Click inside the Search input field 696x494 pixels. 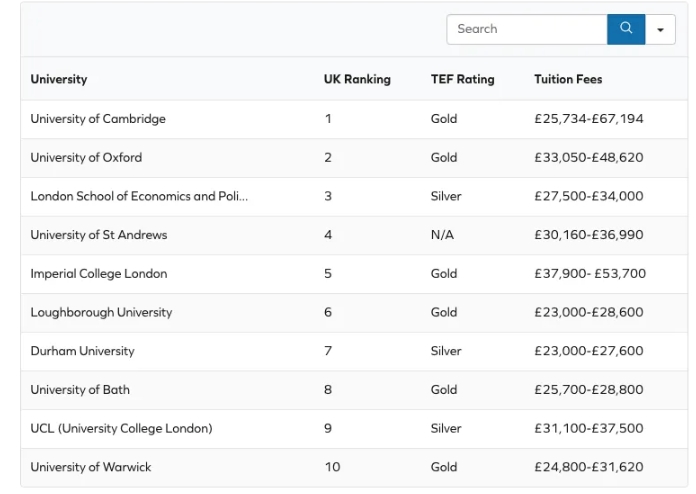tap(525, 29)
